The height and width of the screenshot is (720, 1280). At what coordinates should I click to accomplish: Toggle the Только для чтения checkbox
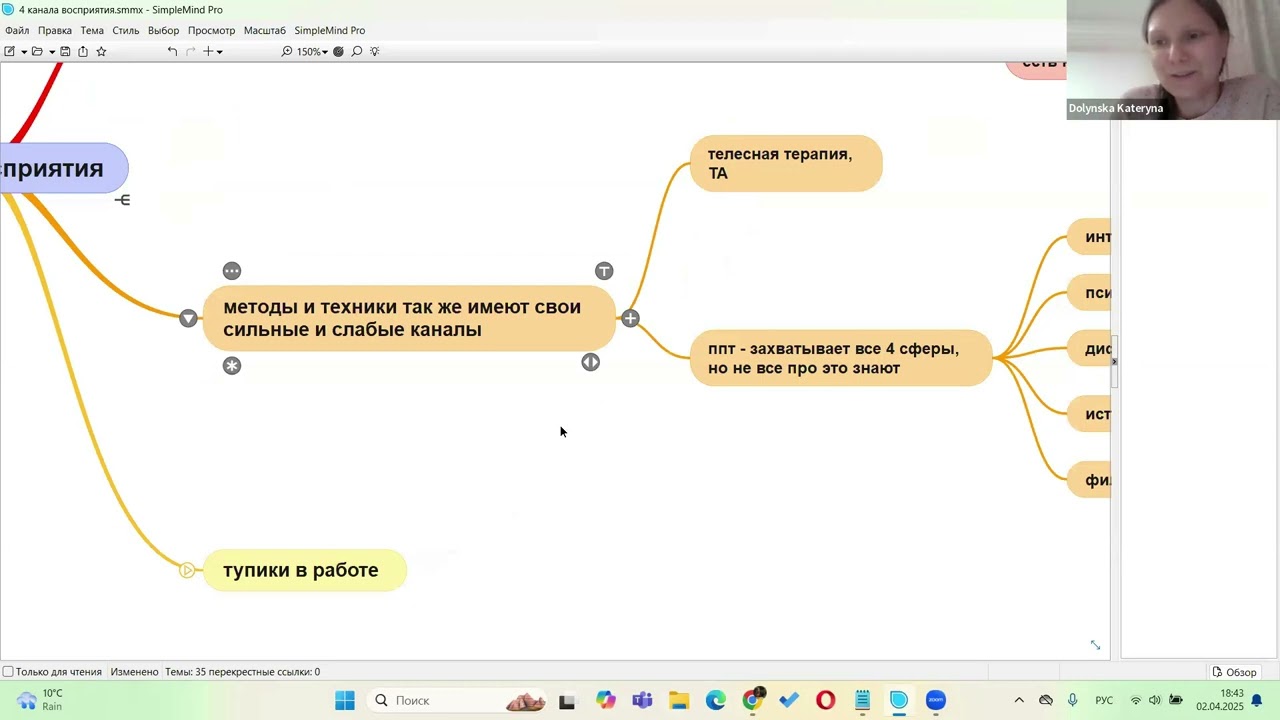click(8, 672)
